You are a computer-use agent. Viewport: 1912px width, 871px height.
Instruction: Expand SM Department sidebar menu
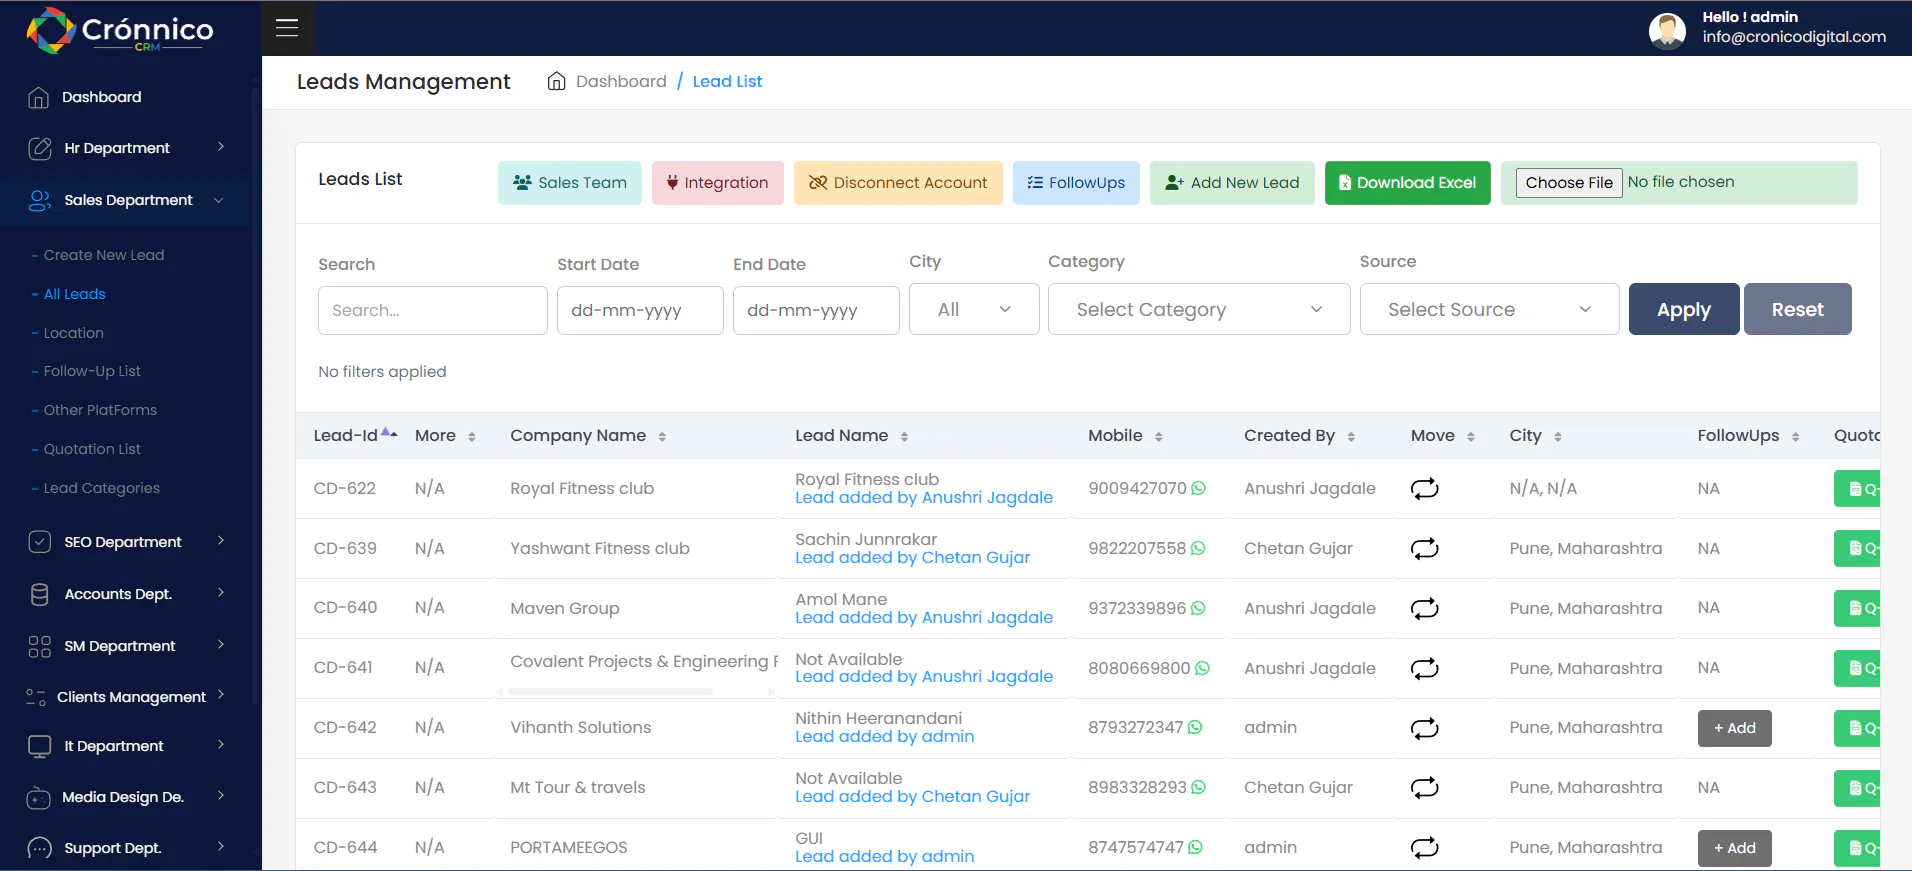(126, 646)
